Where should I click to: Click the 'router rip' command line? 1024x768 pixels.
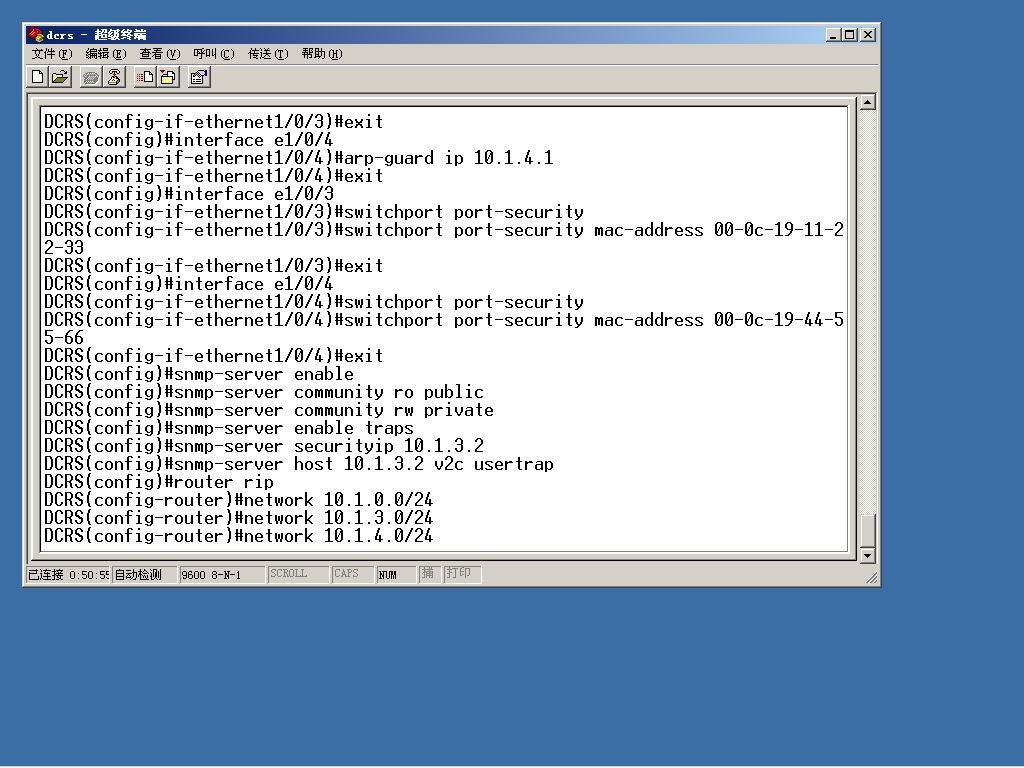[159, 483]
